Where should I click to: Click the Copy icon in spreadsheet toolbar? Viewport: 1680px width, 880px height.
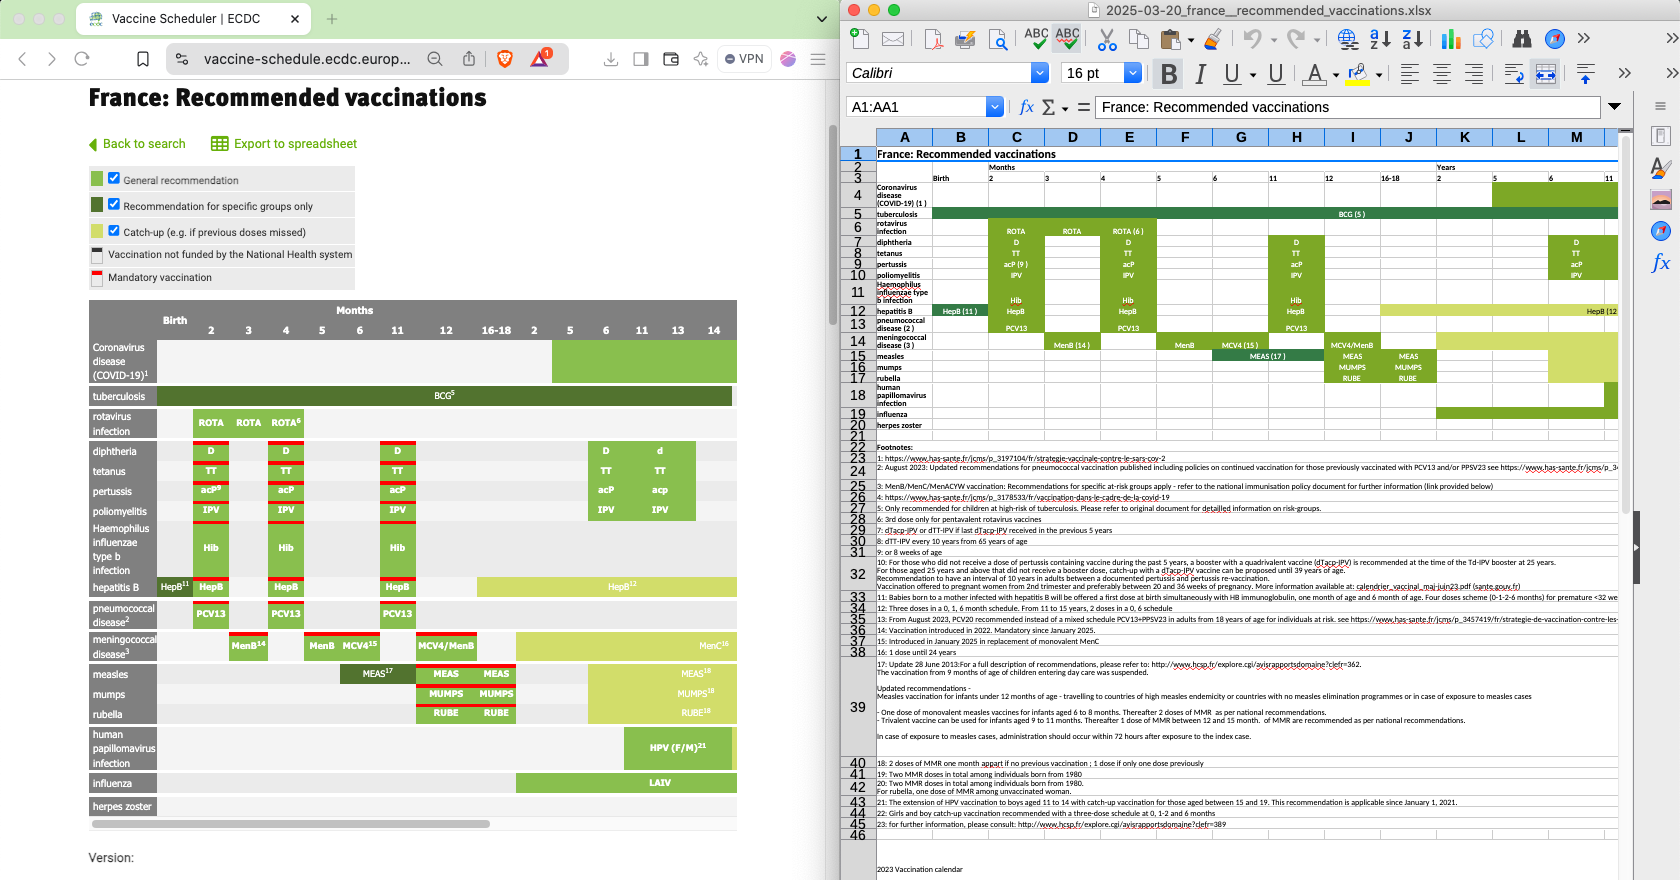coord(1139,39)
